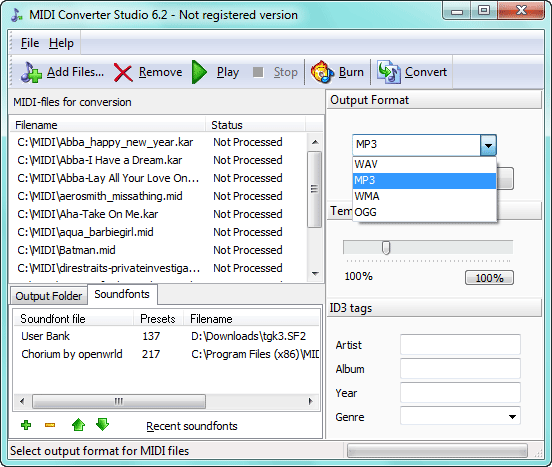552x467 pixels.
Task: Add soundfont with green plus icon
Action: click(x=26, y=425)
